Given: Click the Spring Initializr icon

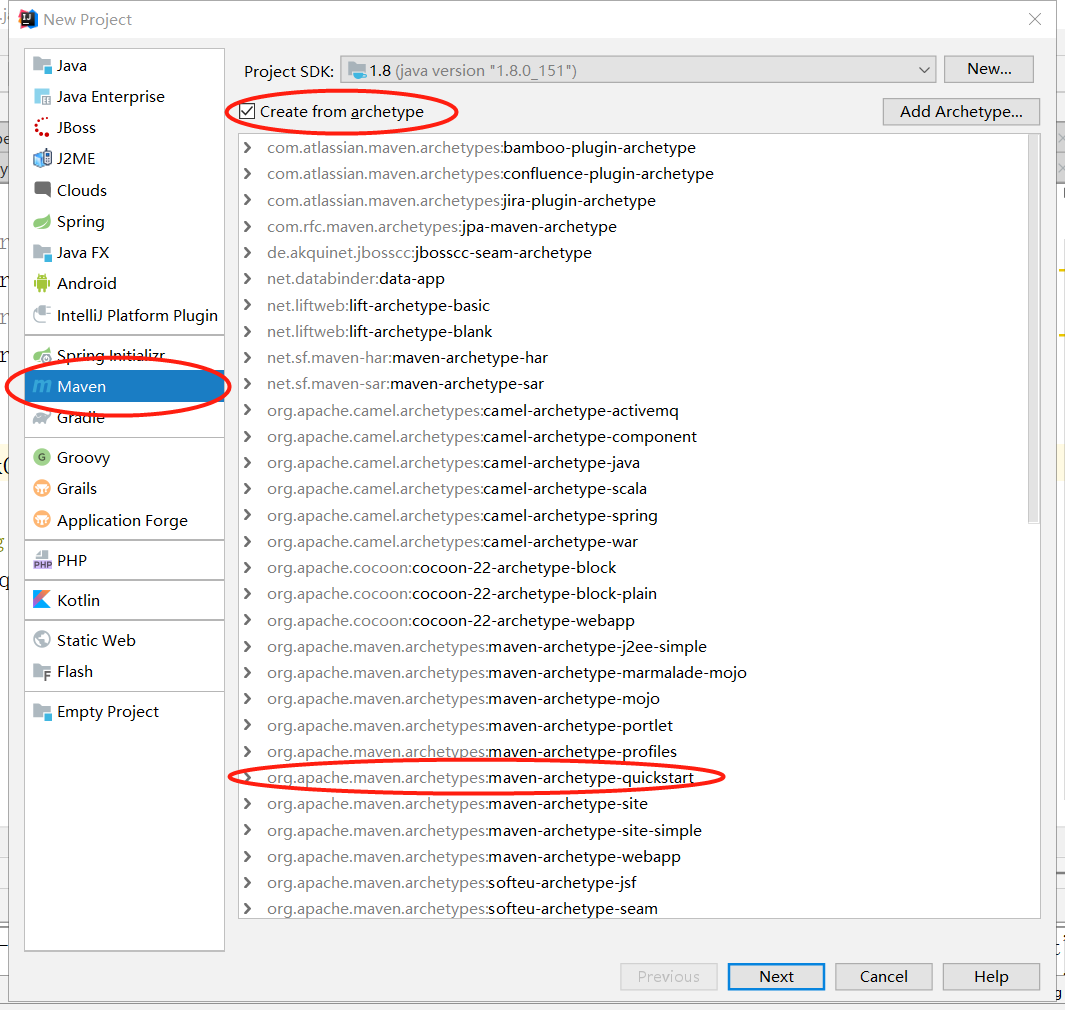Looking at the screenshot, I should [x=42, y=355].
